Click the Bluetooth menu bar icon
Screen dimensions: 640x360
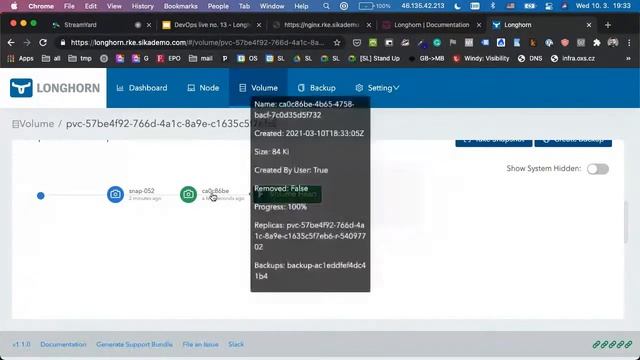493,6
